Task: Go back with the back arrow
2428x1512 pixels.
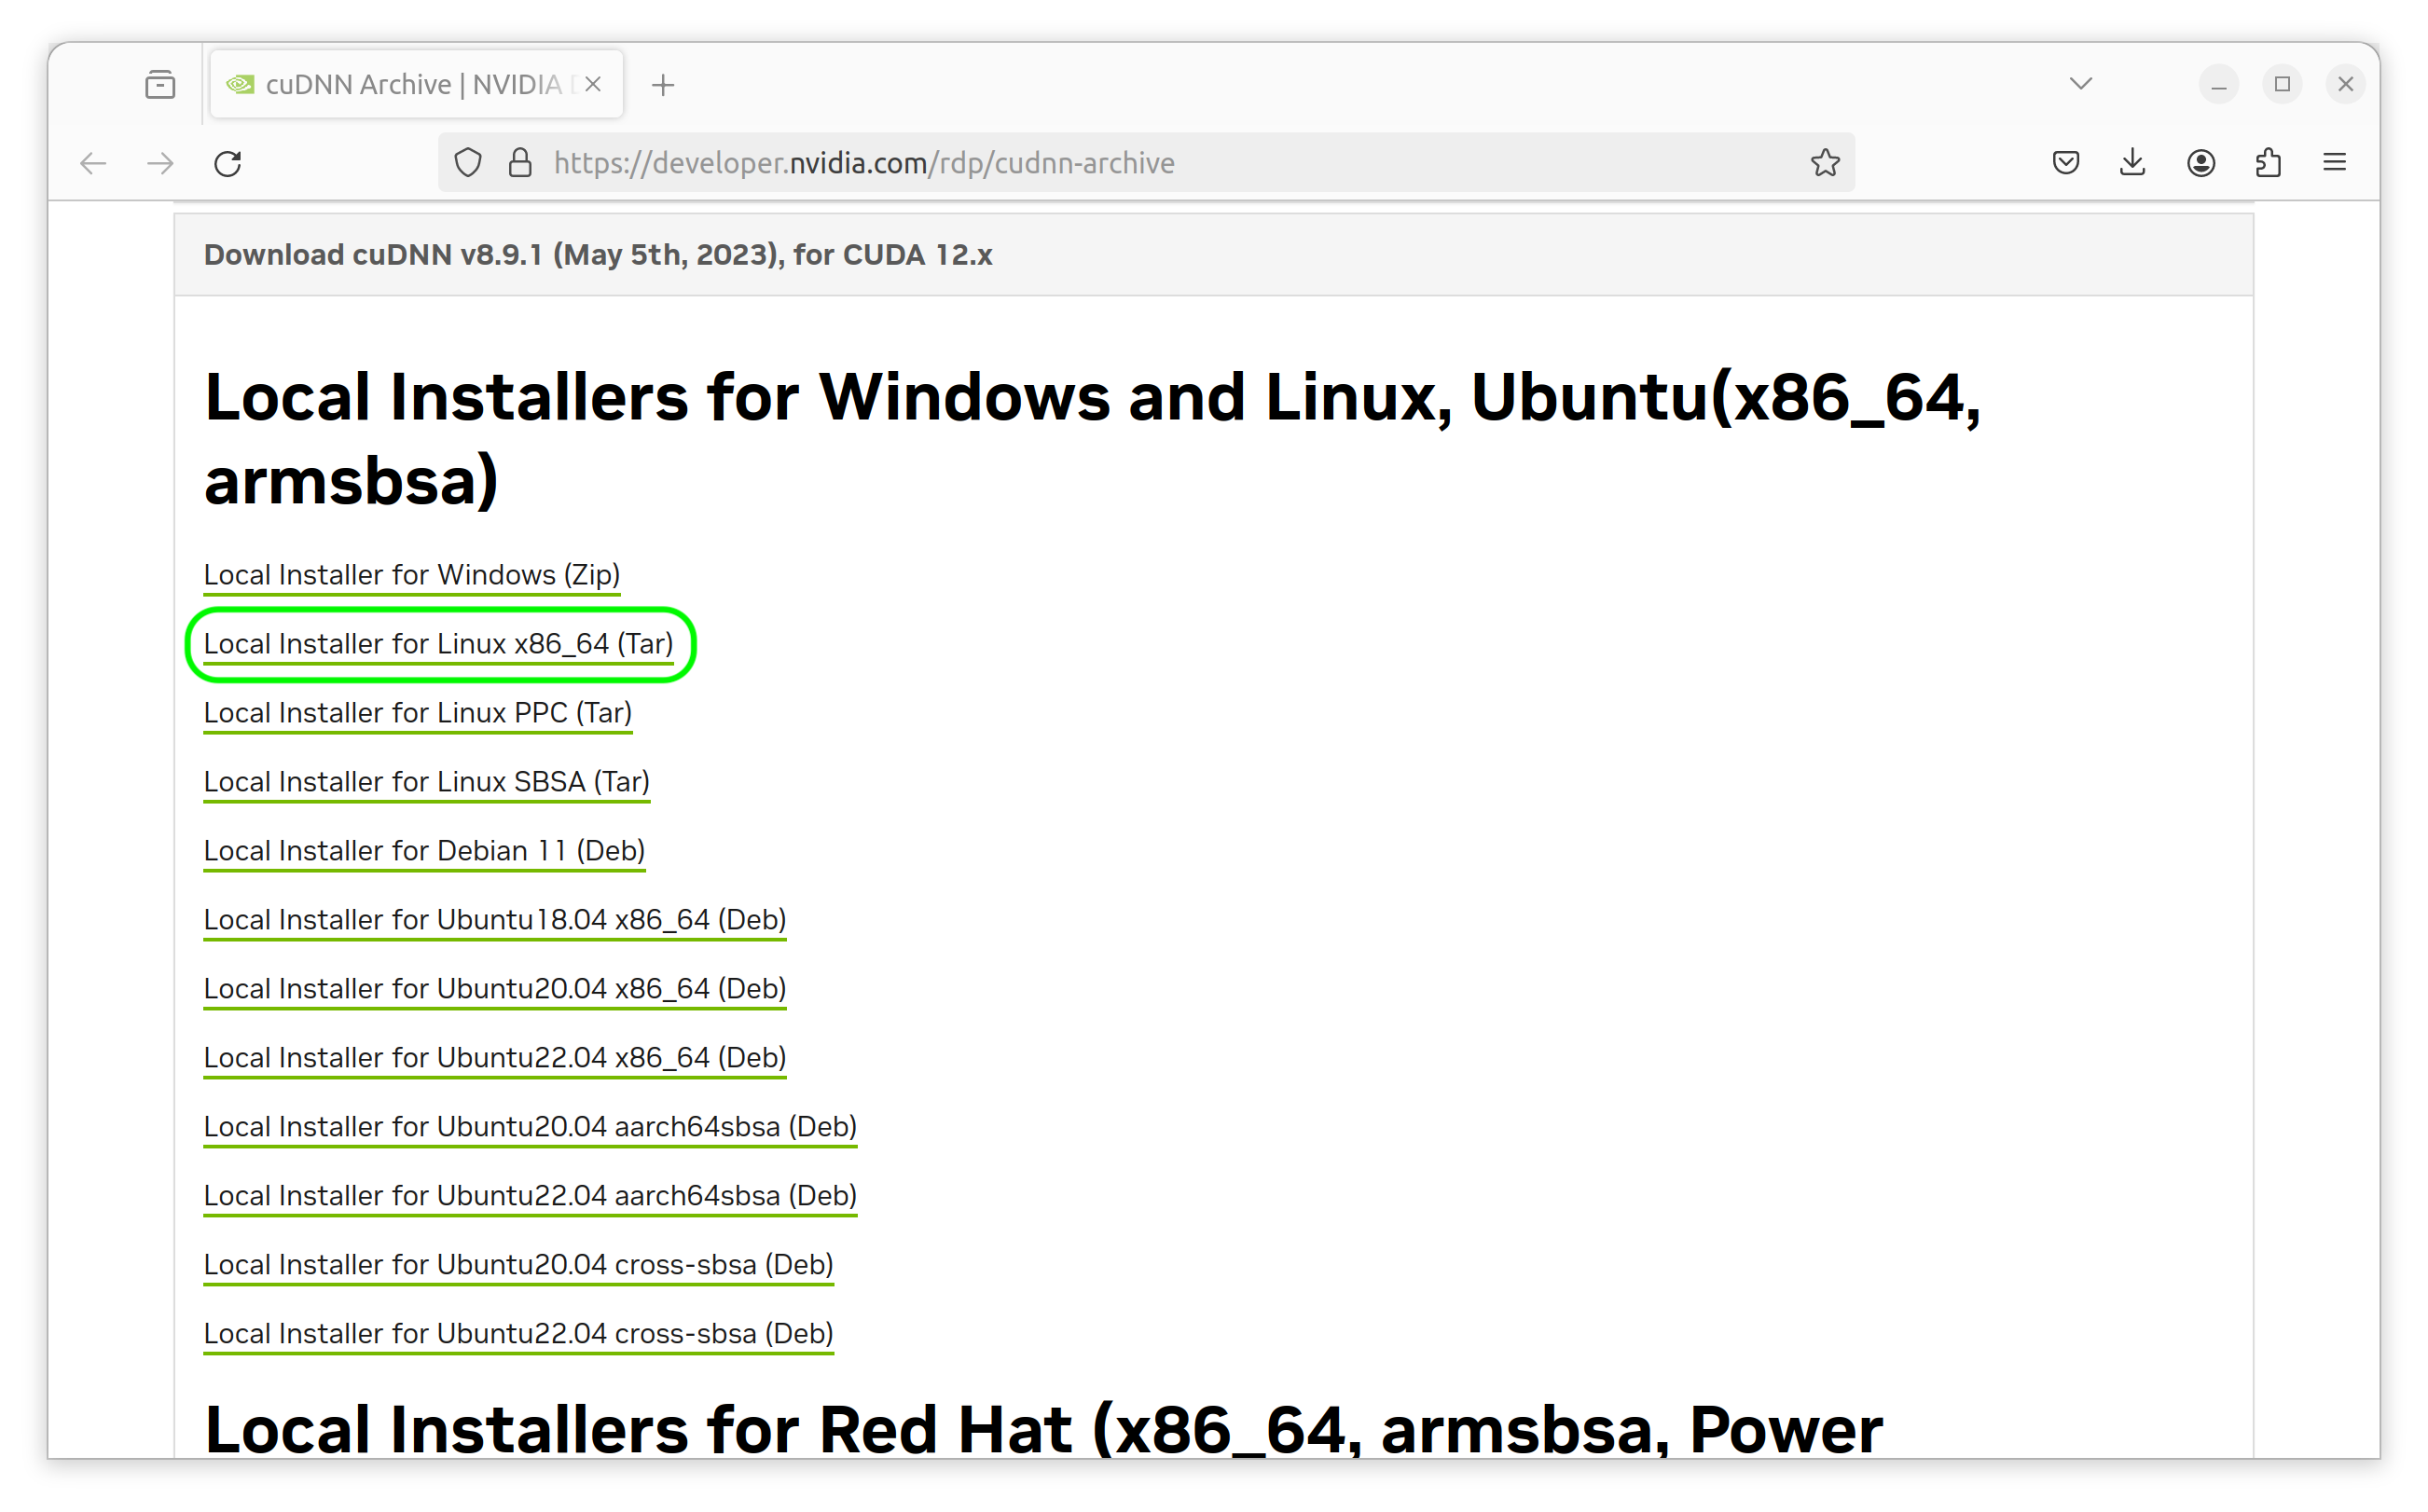Action: coord(93,163)
